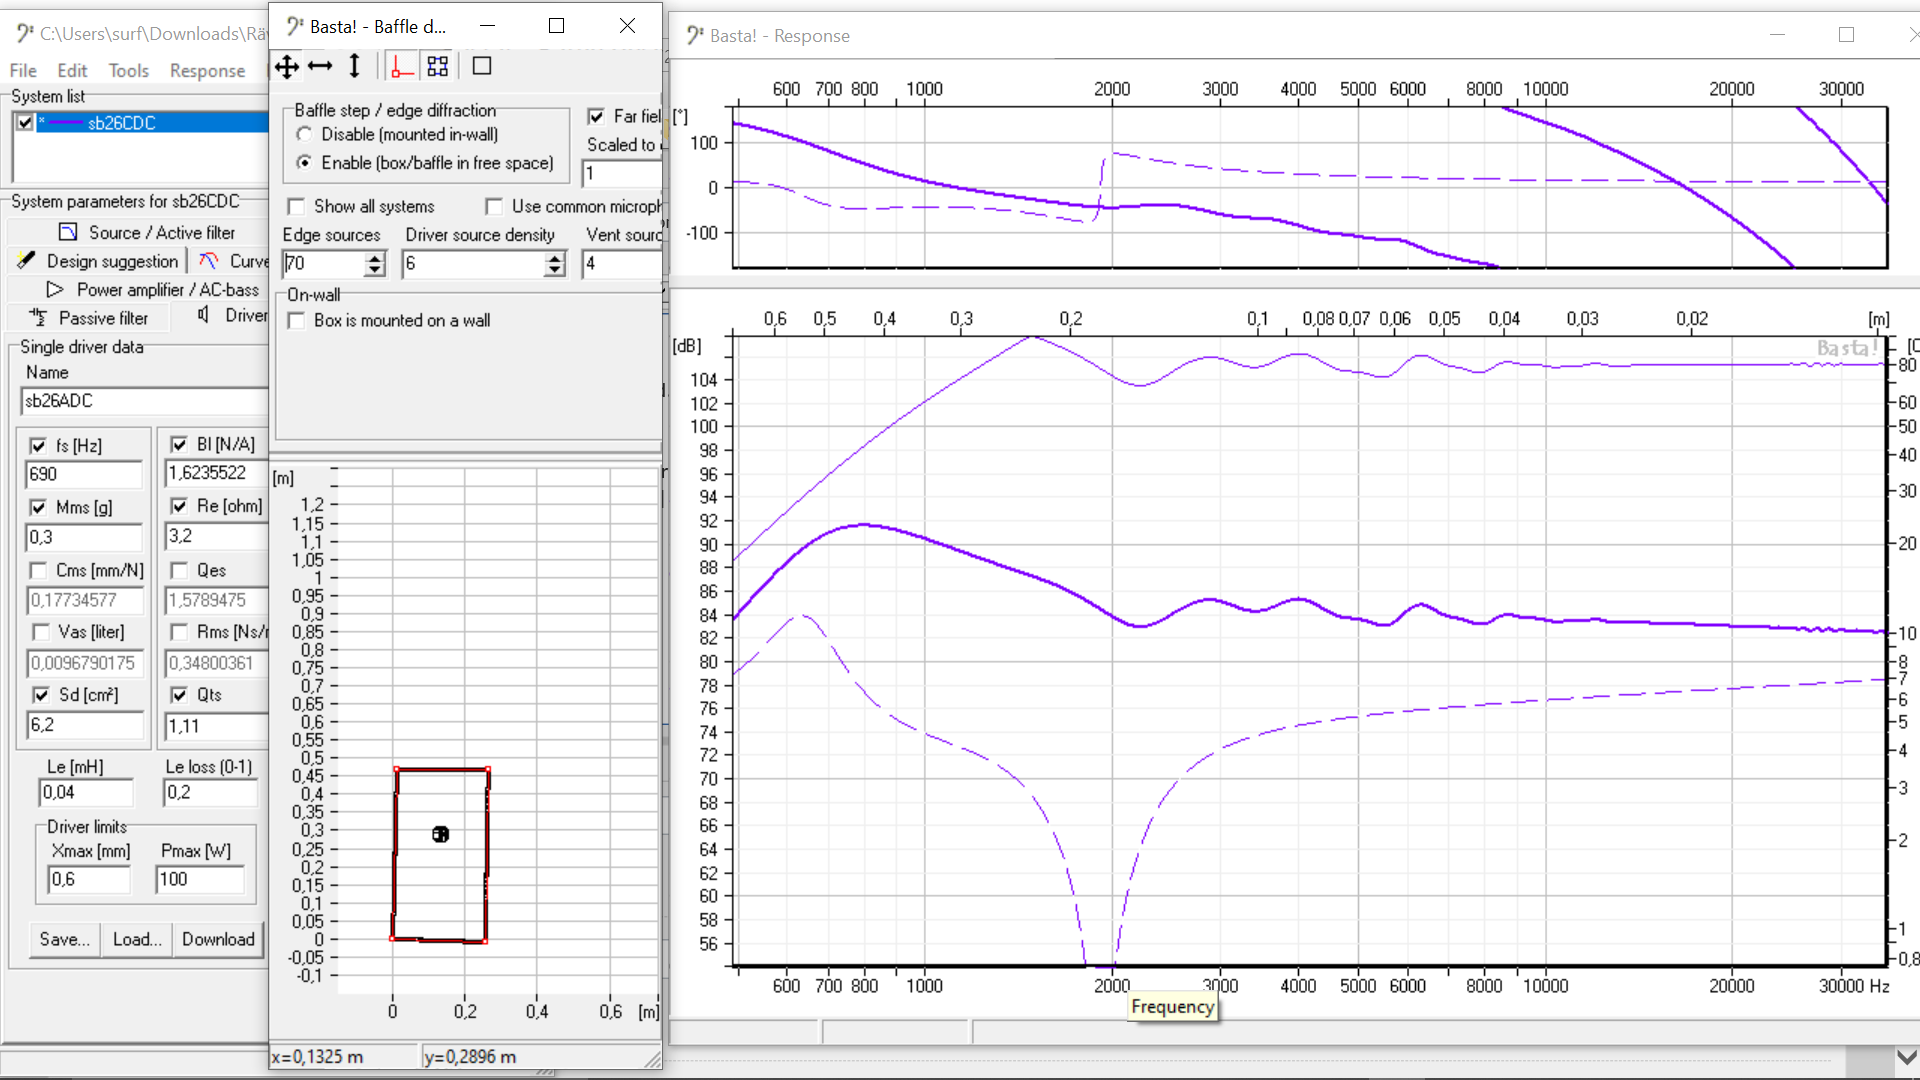Toggle the fs [Hz] checkbox

tap(38, 446)
